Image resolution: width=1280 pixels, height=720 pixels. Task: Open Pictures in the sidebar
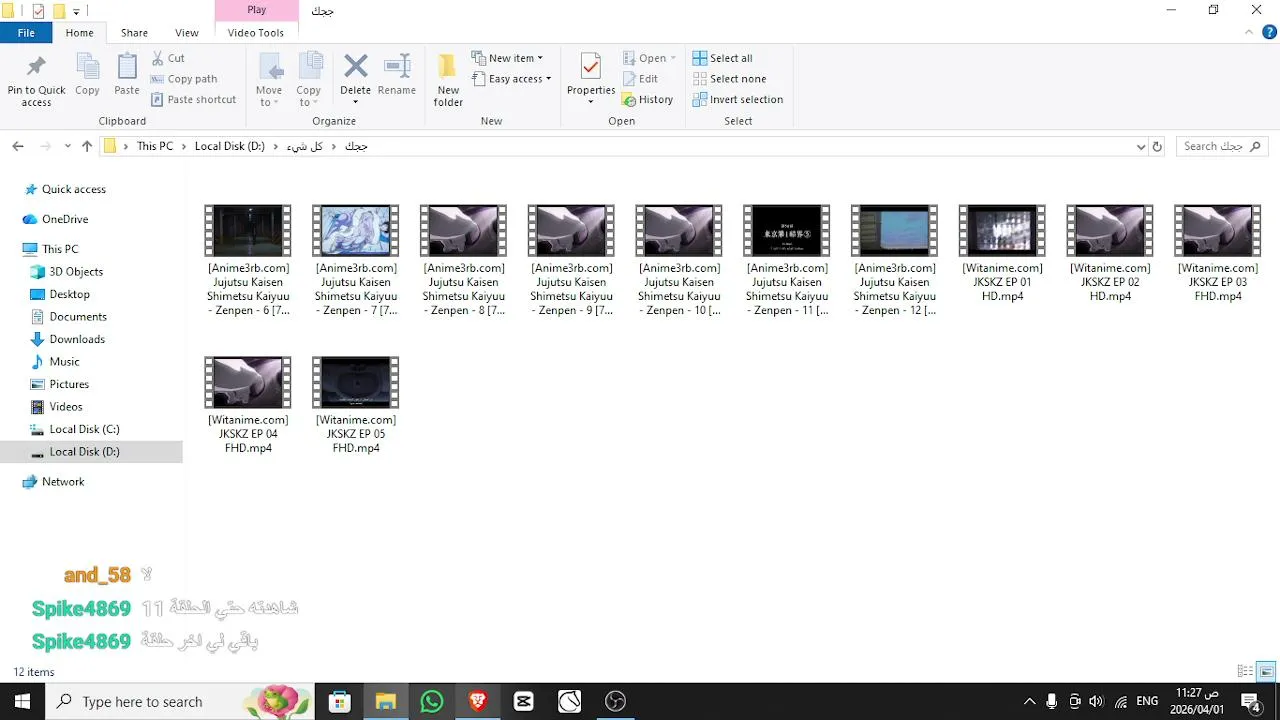69,384
